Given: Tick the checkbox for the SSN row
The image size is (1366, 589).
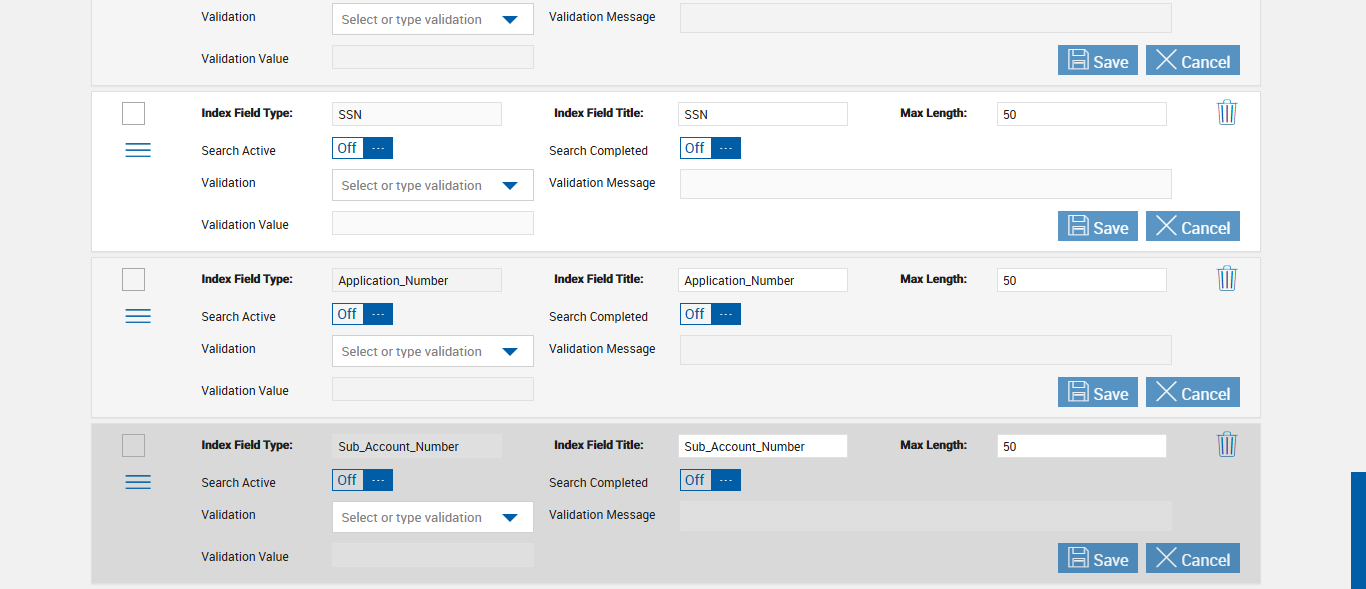Looking at the screenshot, I should pos(134,114).
